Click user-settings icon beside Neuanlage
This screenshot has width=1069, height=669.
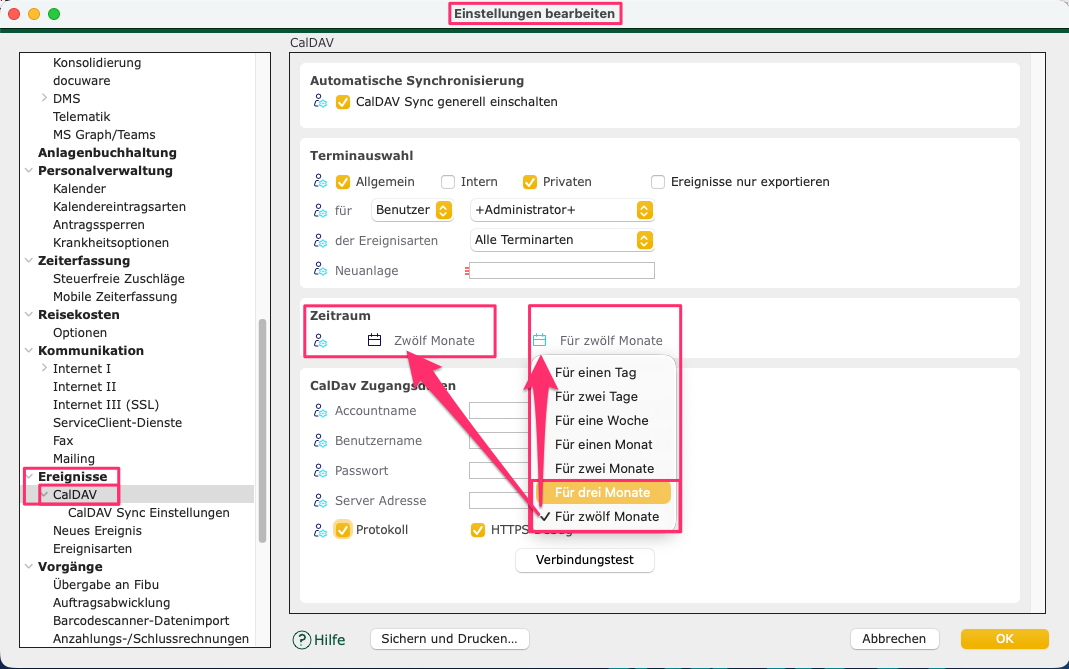[x=320, y=270]
